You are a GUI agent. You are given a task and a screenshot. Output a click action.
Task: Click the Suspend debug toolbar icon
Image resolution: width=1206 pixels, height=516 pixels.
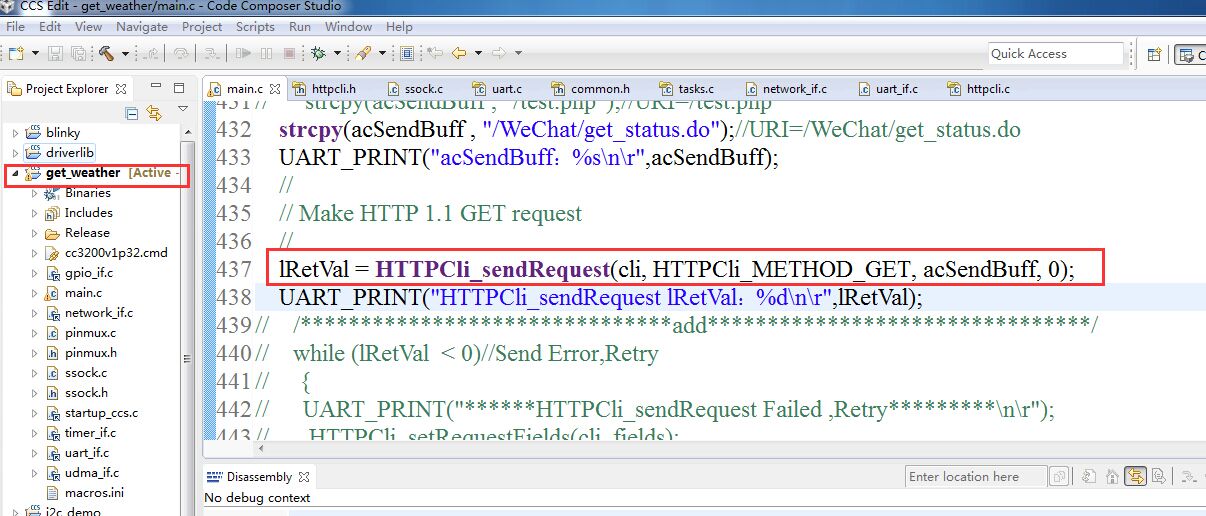[267, 53]
